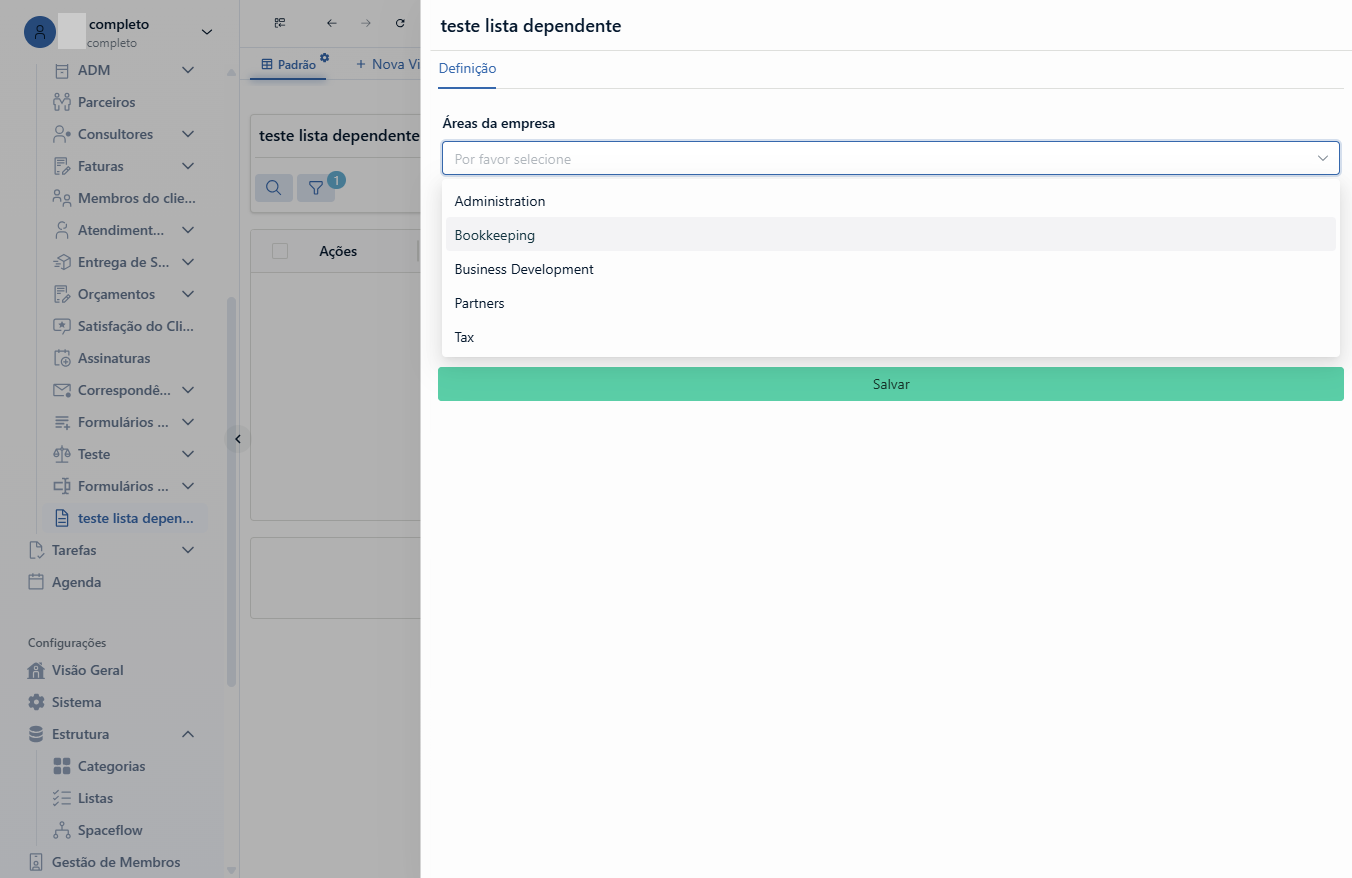Choose Administration from the list
The image size is (1352, 878).
tap(891, 201)
